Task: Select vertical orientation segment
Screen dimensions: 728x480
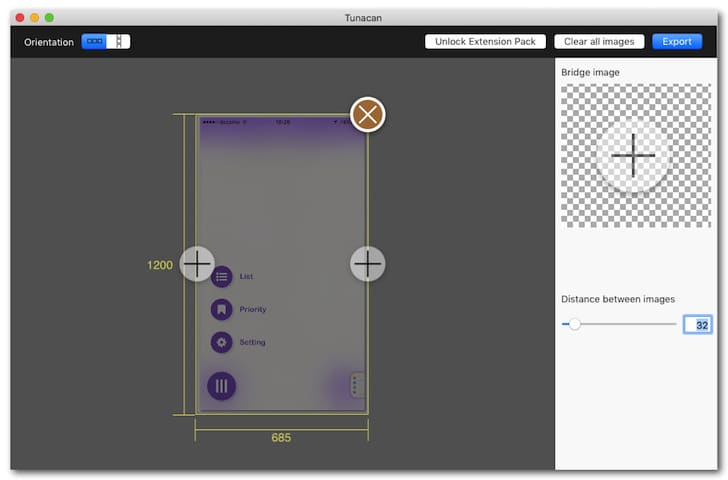Action: coord(118,42)
